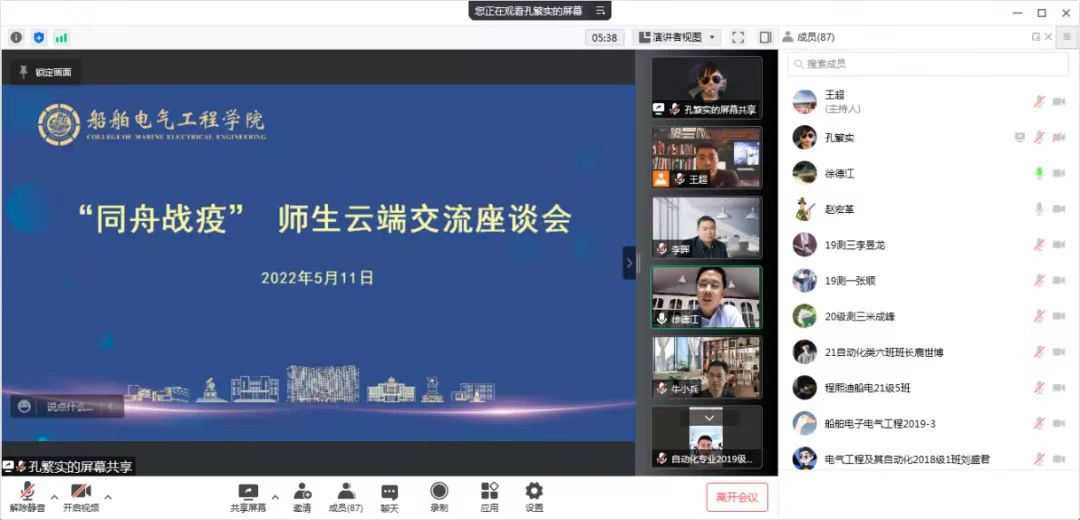
Task: Click the blue security shield icon
Action: pyautogui.click(x=39, y=37)
